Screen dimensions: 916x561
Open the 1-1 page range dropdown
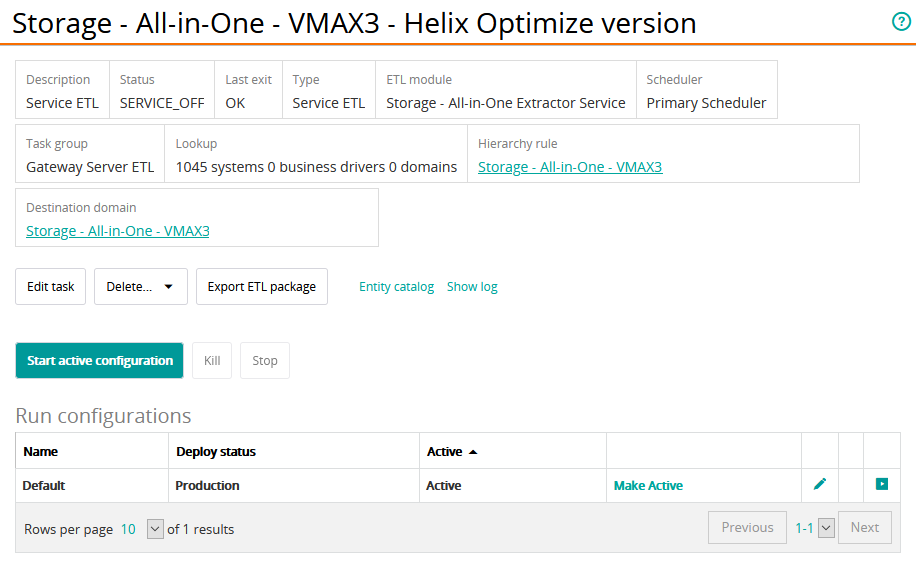(x=826, y=528)
